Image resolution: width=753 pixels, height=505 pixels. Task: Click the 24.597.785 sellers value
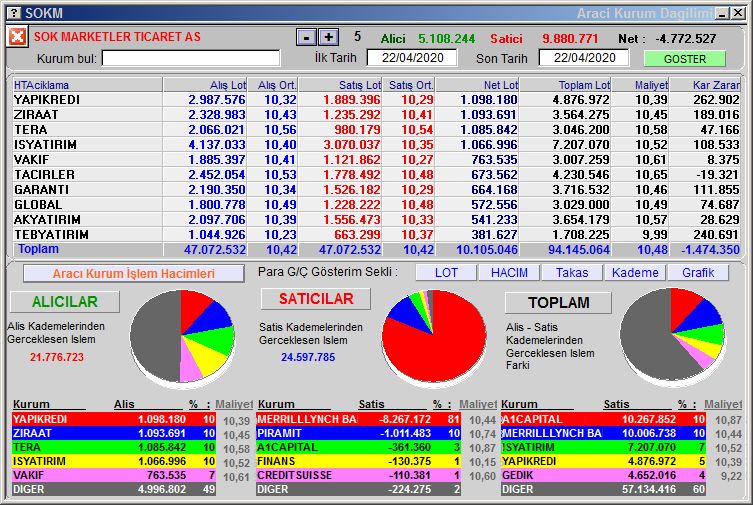click(x=308, y=357)
